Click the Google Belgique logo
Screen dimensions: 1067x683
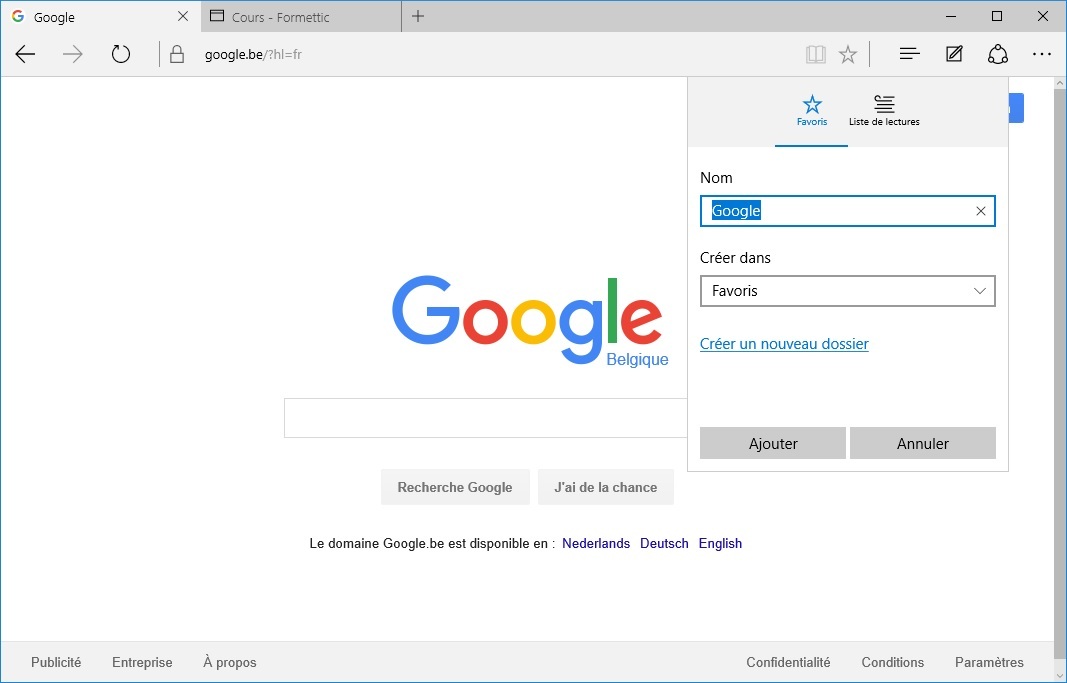point(529,320)
